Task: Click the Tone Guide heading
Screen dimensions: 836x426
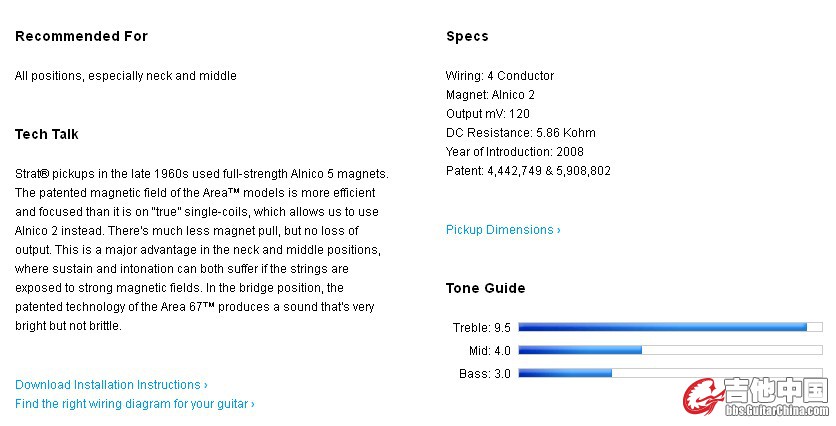Action: point(485,288)
